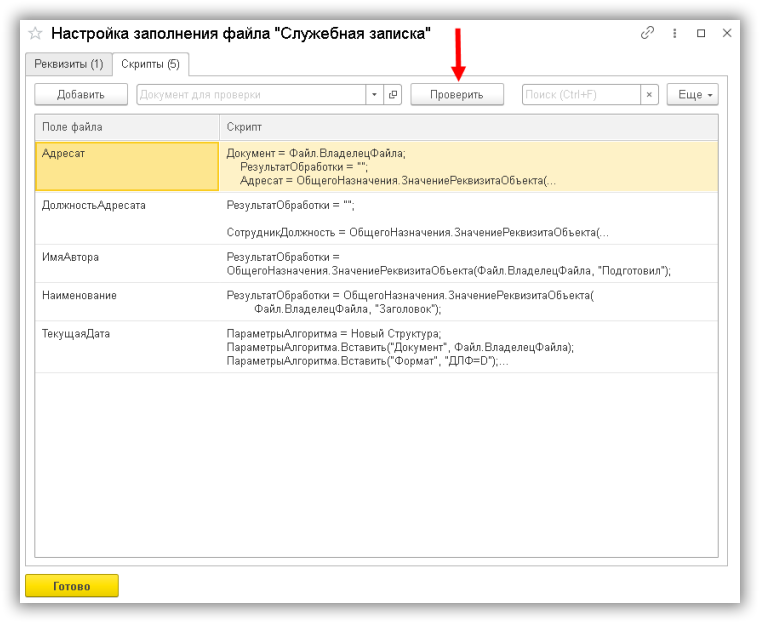Open the vertical three-dot options menu
The width and height of the screenshot is (760, 623).
675,33
